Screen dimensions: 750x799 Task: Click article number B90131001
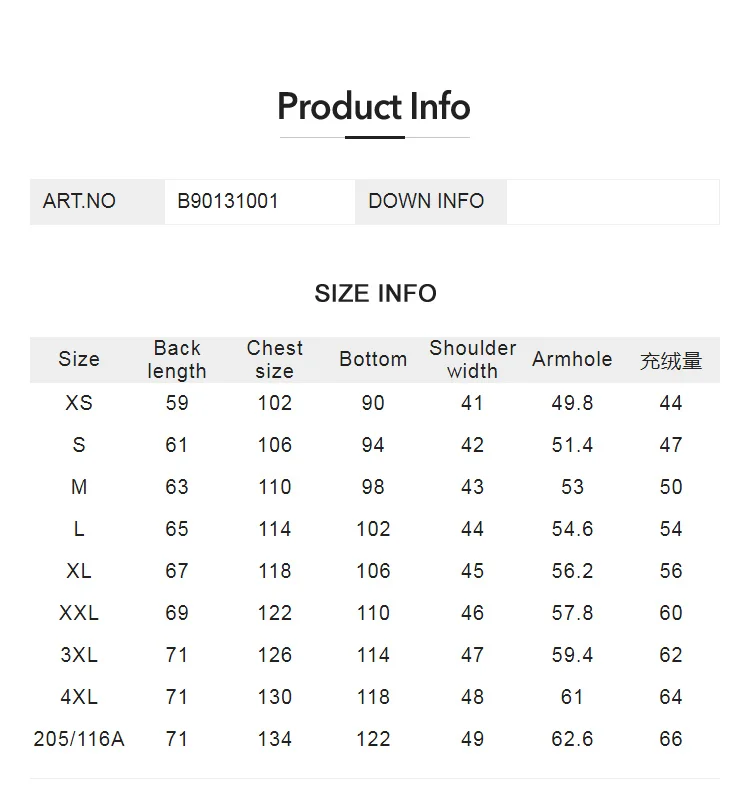(x=228, y=201)
